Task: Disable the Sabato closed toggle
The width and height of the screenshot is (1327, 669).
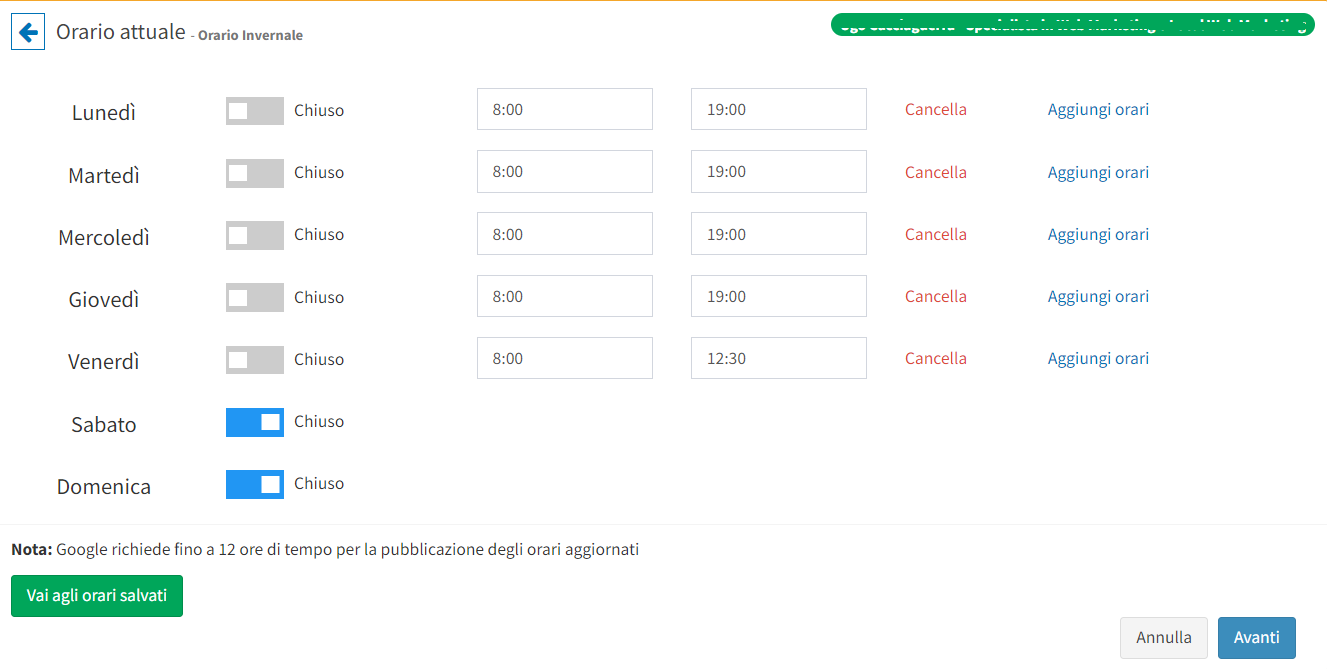Action: (x=254, y=422)
